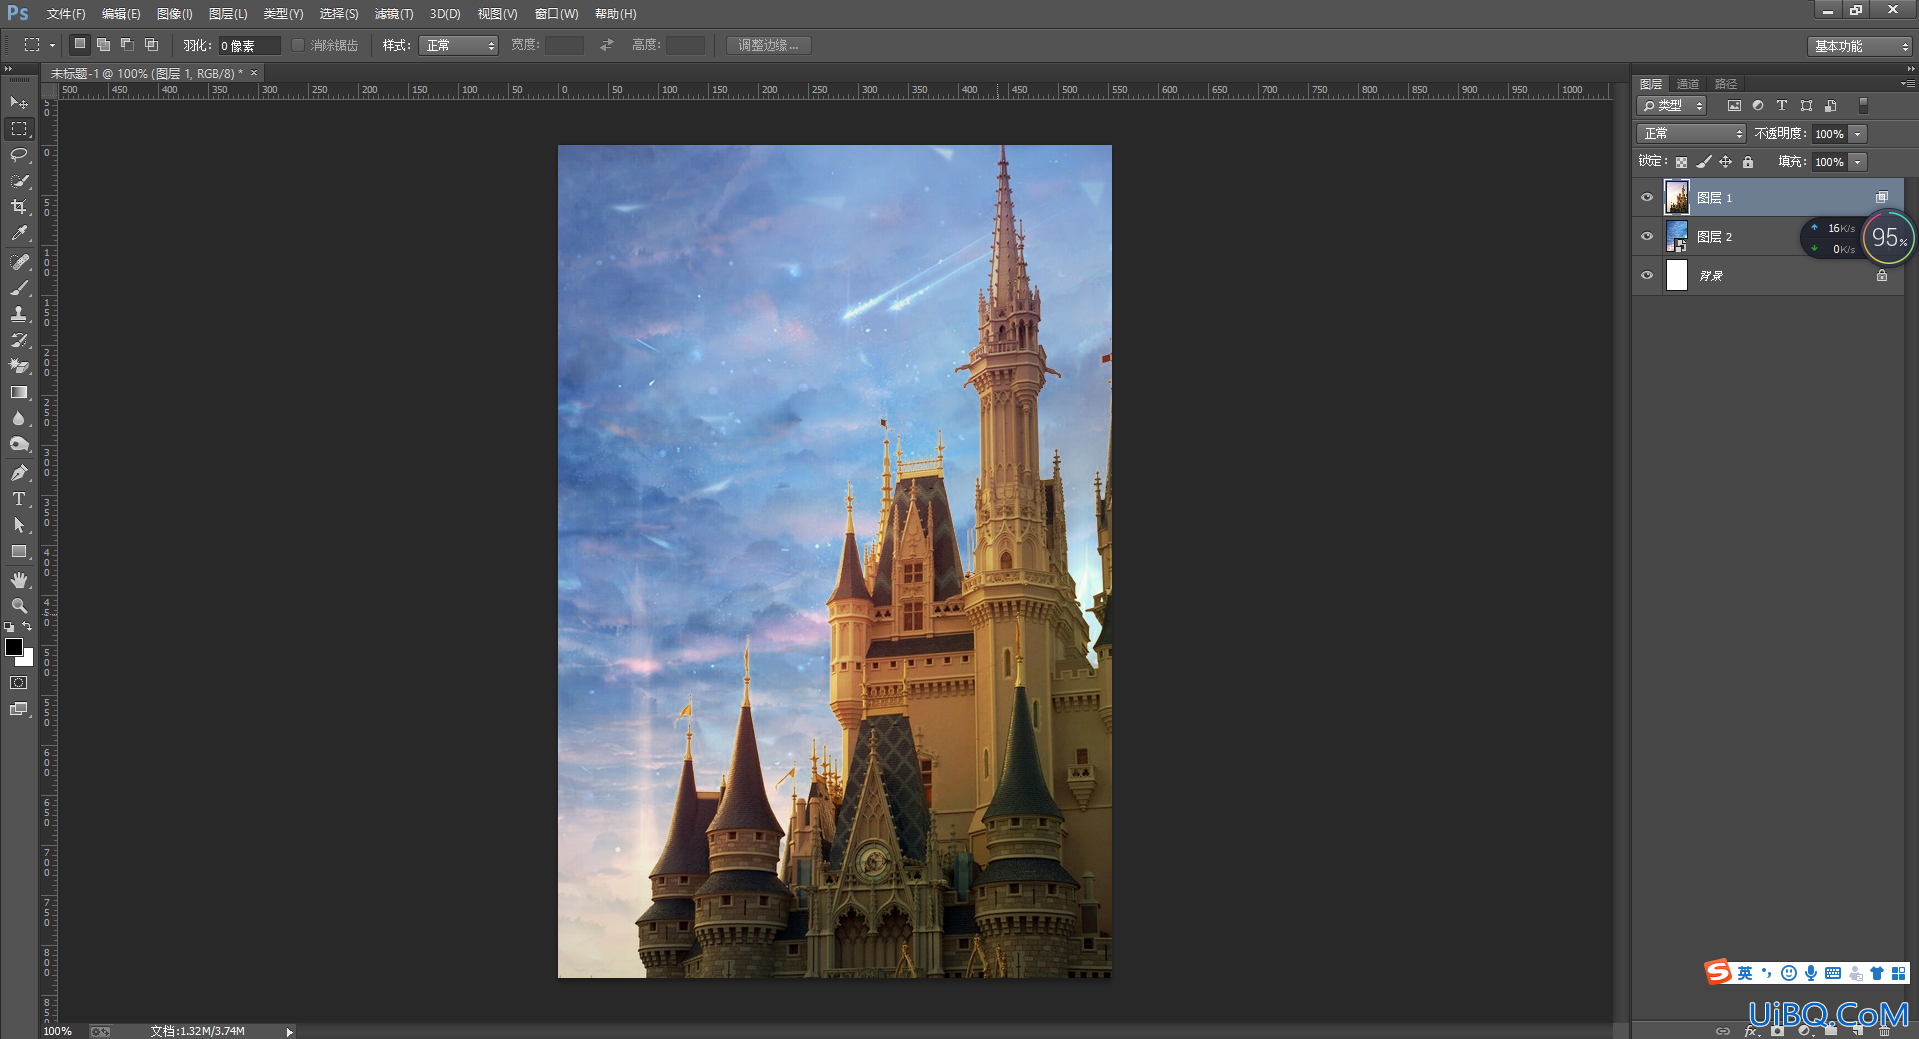Filter layers by smart objects

[x=1830, y=105]
